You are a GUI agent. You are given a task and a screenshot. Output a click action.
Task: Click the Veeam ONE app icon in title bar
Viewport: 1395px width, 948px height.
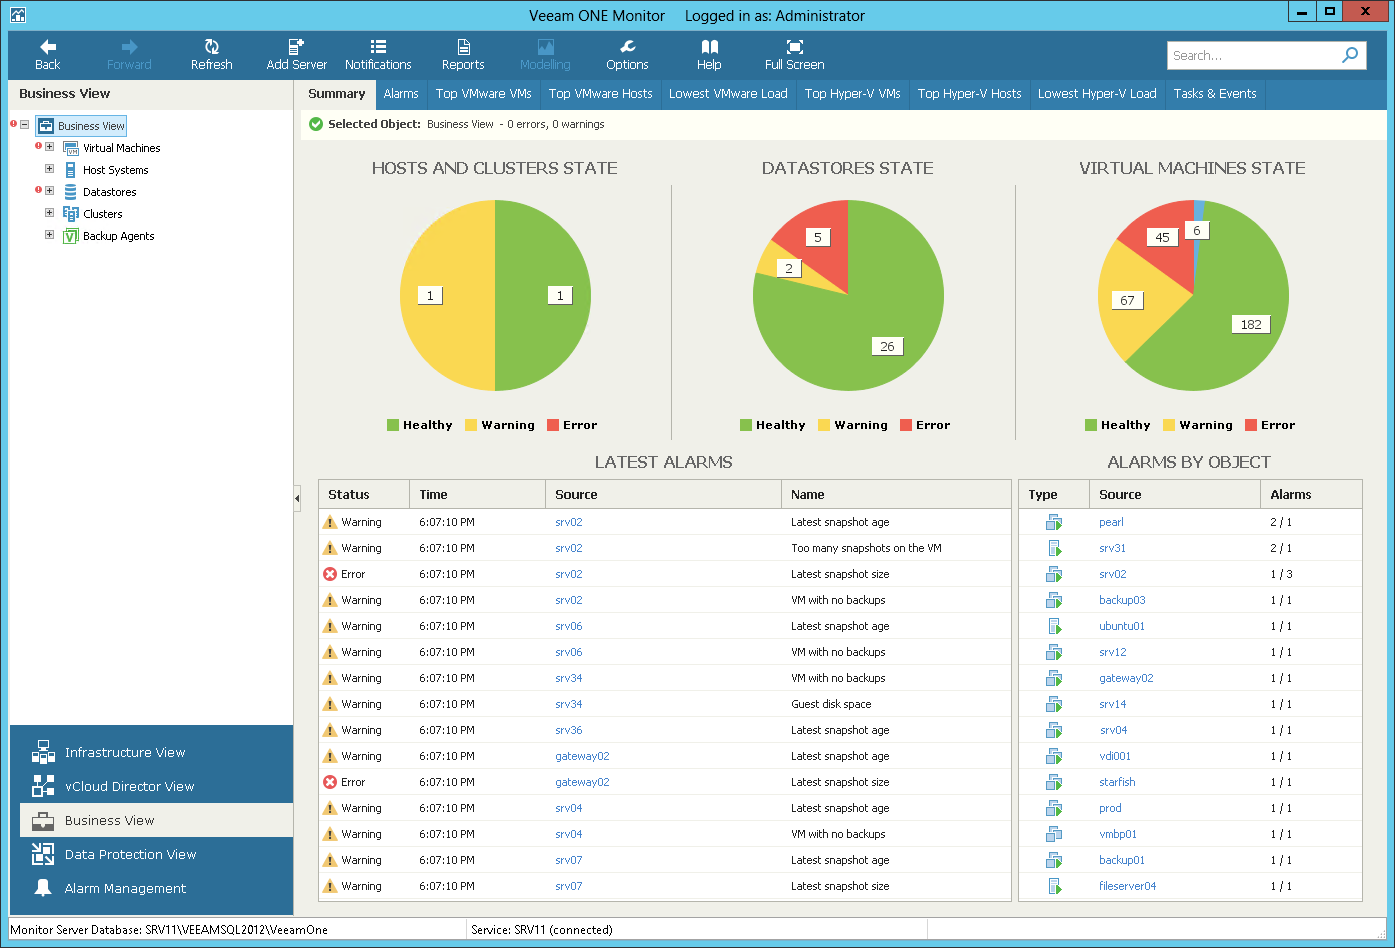tap(17, 15)
